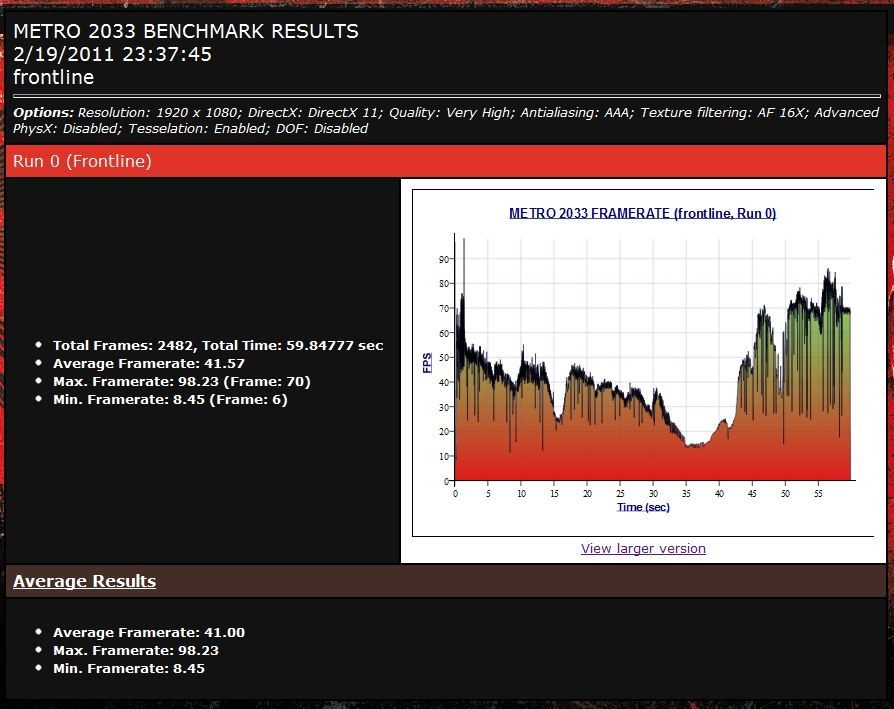
Task: Click the Min. Framerate: 8.45 average result
Action: pyautogui.click(x=129, y=669)
